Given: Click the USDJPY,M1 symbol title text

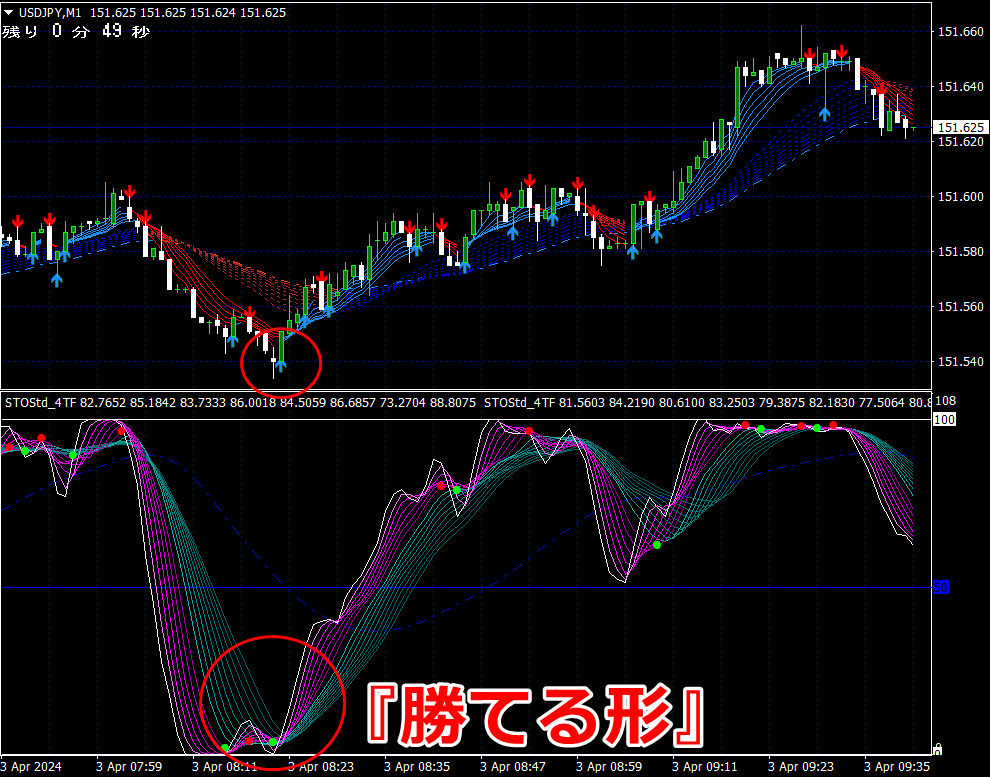Looking at the screenshot, I should [50, 13].
